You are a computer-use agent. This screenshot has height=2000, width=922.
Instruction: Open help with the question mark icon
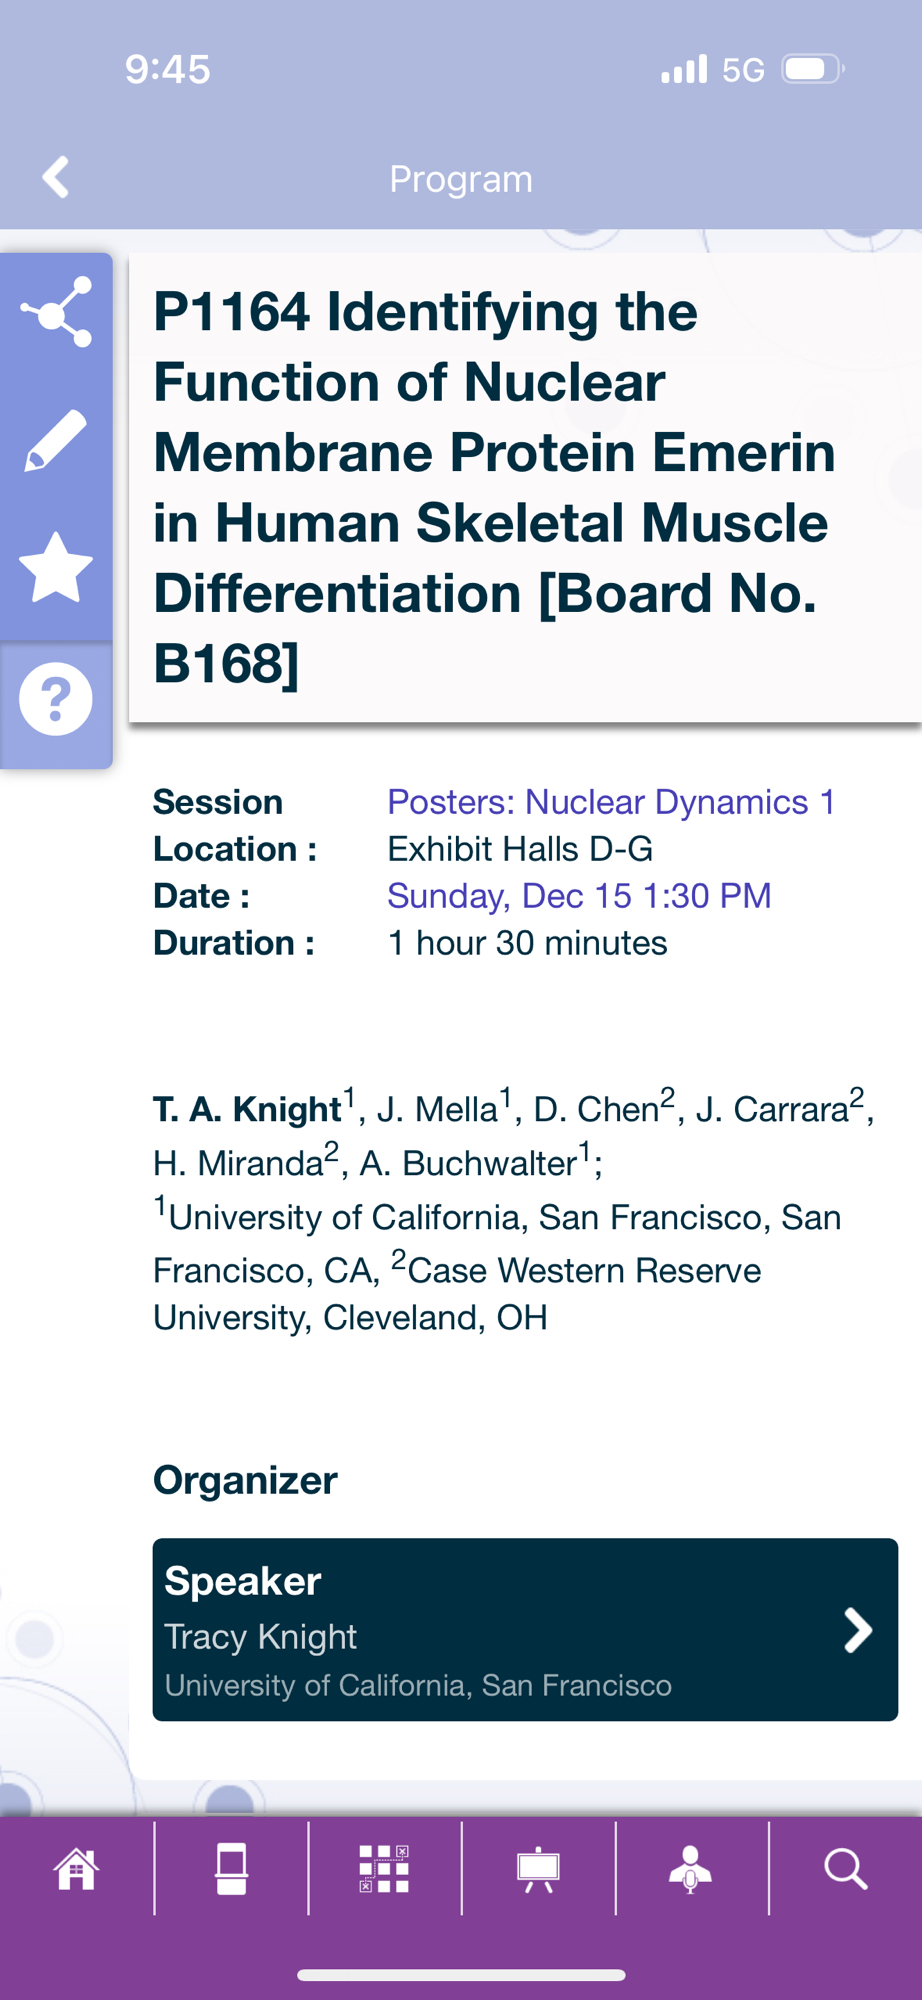pos(57,699)
